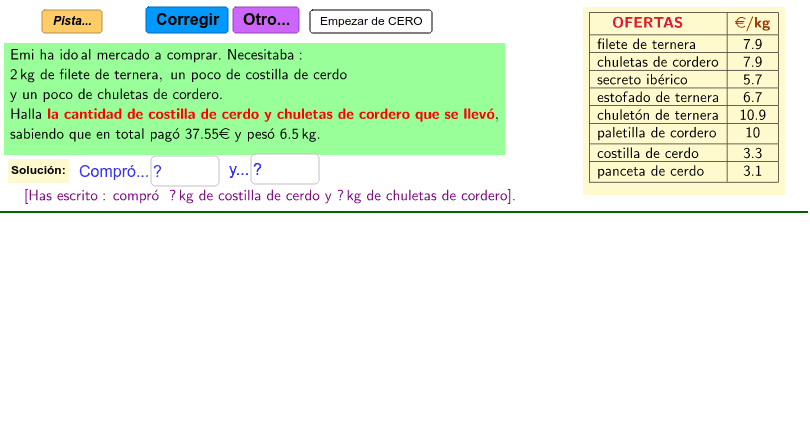Click the line '2 kg de filete de ternera'
The height and width of the screenshot is (447, 810).
(x=178, y=75)
